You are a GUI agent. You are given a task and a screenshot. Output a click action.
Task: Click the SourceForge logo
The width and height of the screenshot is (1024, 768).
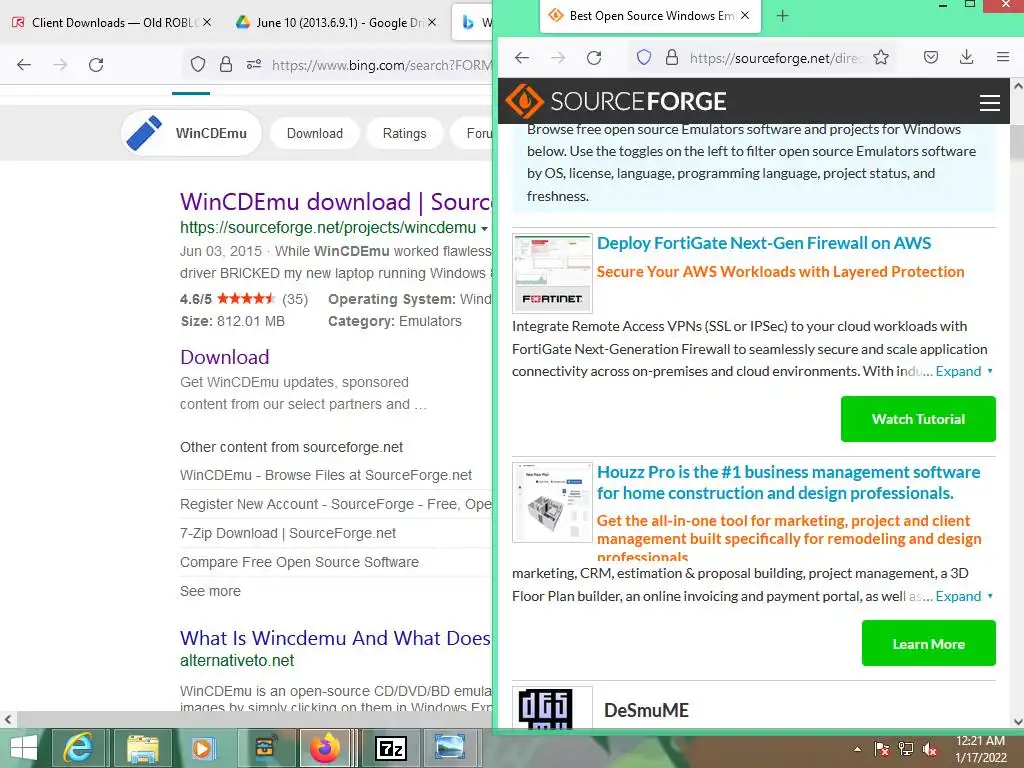(615, 101)
